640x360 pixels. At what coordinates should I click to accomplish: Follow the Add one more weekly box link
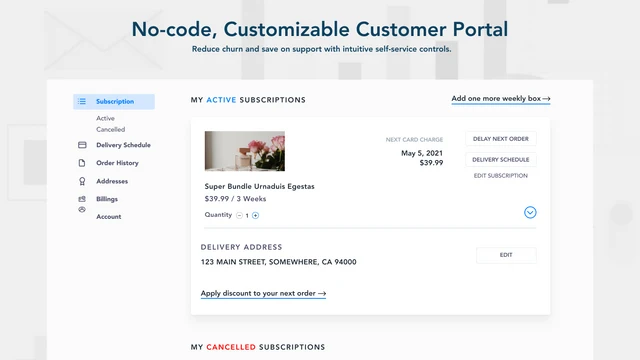click(501, 99)
